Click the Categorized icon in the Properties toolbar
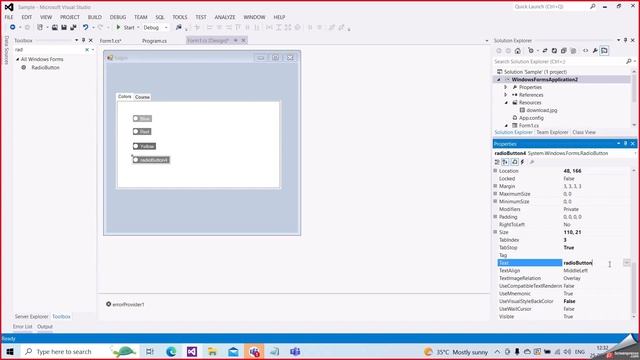 (497, 162)
